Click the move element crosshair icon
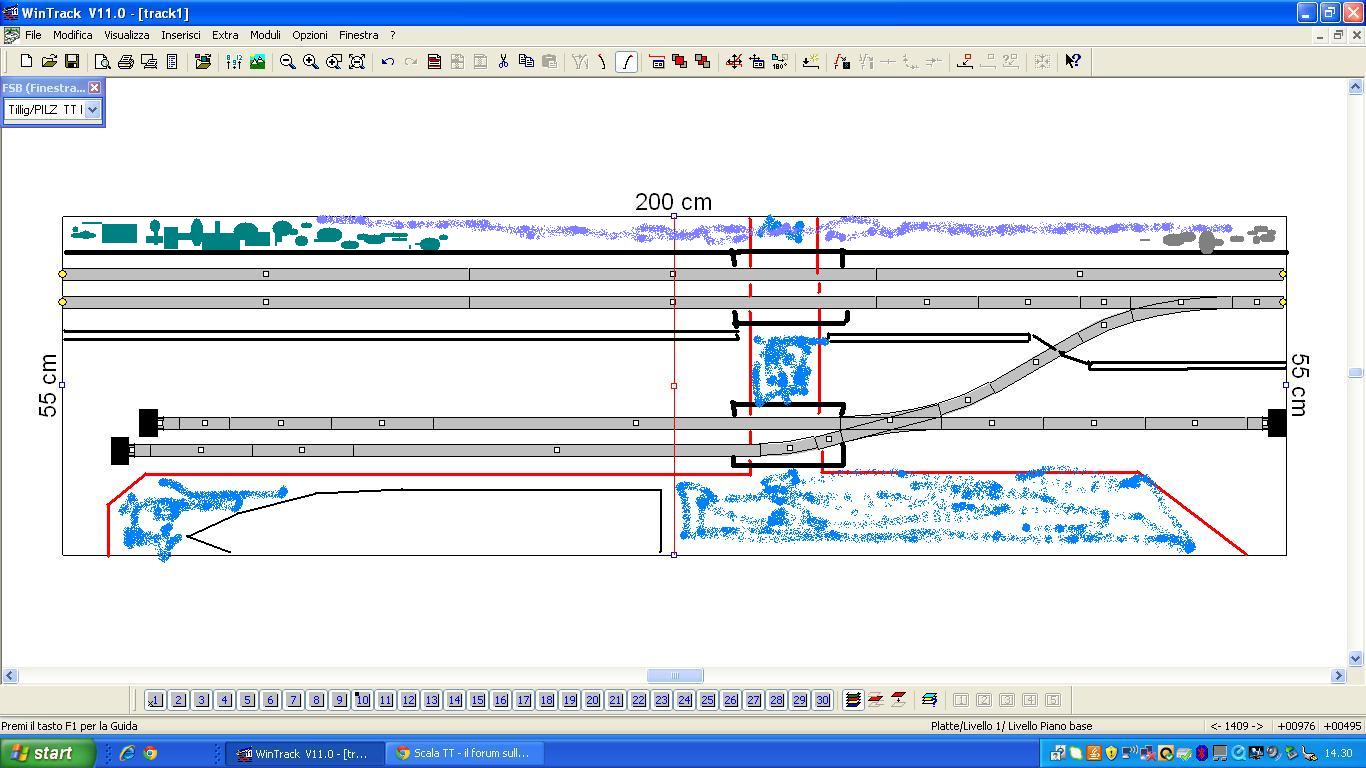The image size is (1366, 768). [734, 61]
